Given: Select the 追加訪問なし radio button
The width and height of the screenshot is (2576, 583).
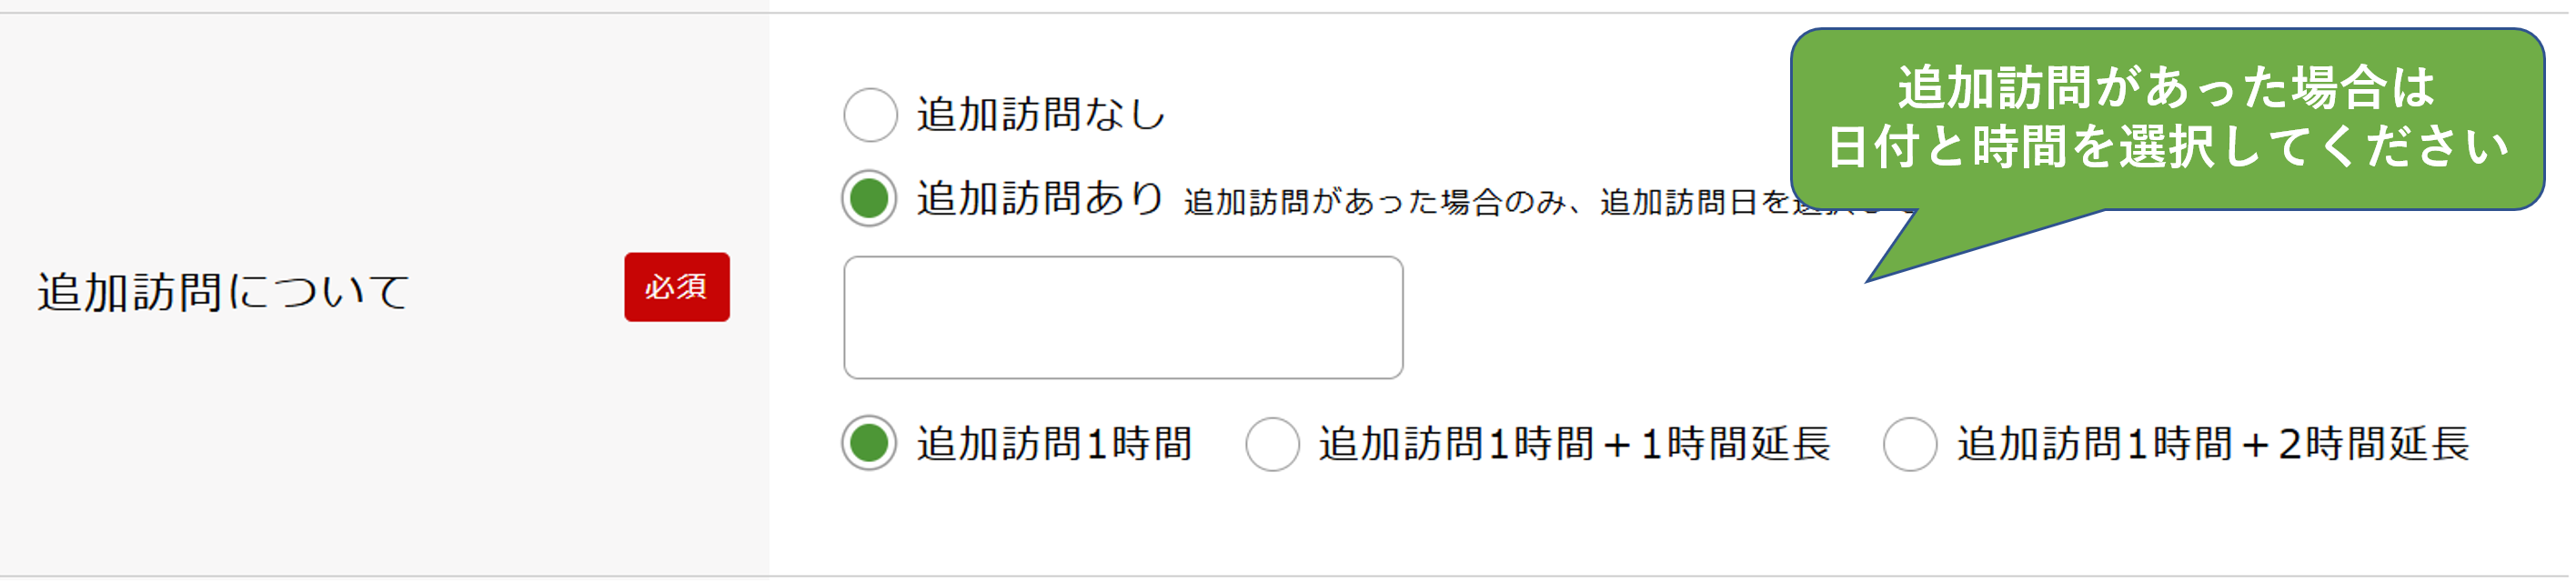Looking at the screenshot, I should 870,115.
